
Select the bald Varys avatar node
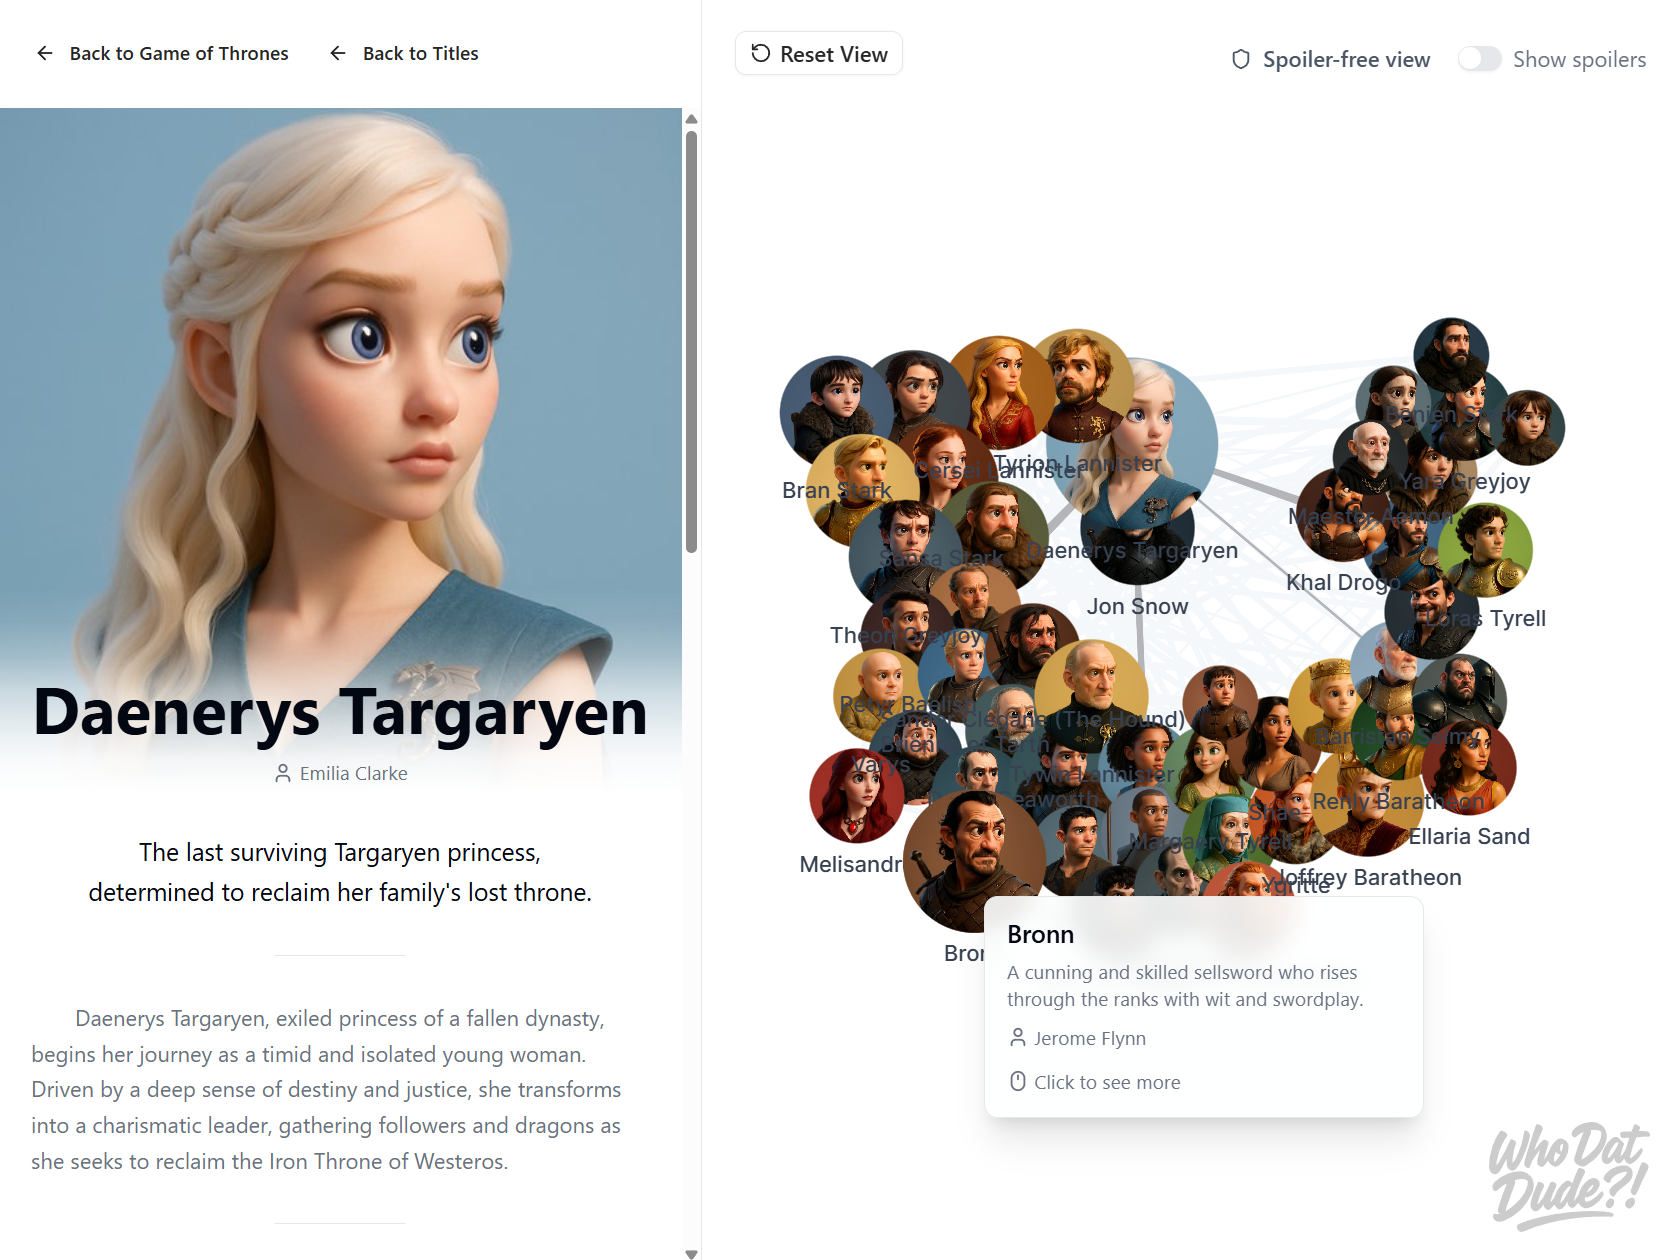coord(876,690)
